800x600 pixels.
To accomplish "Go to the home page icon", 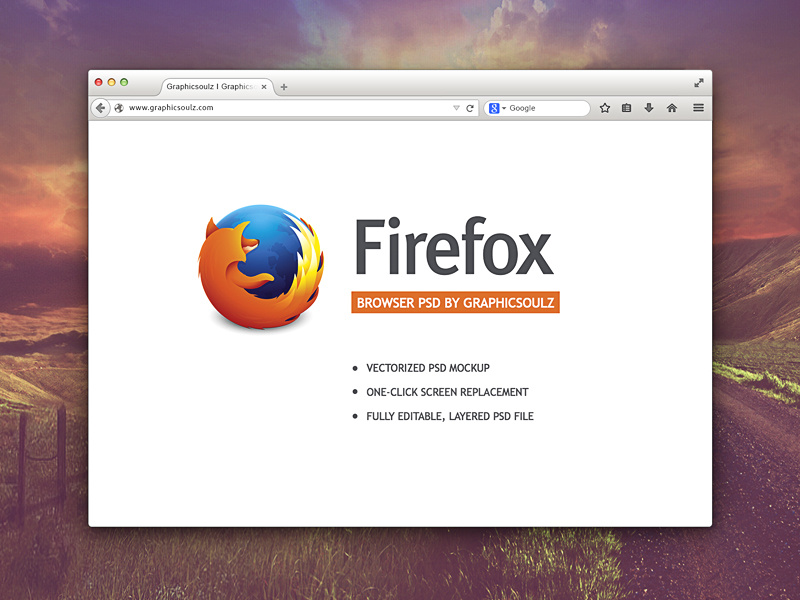I will pyautogui.click(x=672, y=108).
